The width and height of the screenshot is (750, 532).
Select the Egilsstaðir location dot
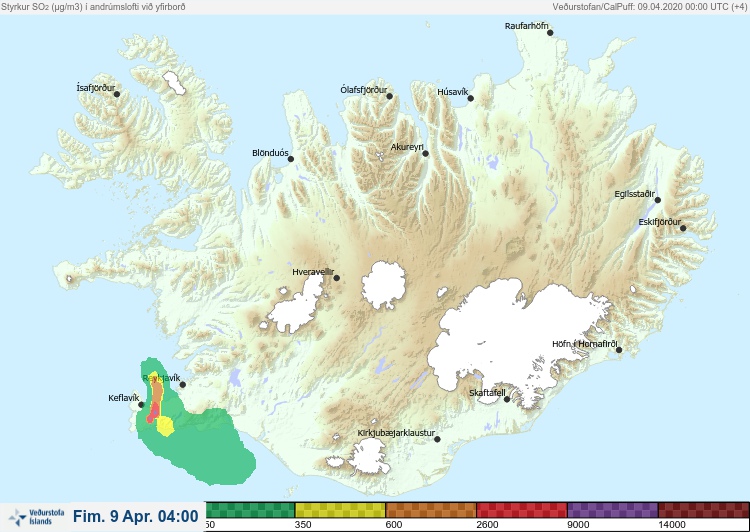(x=657, y=200)
